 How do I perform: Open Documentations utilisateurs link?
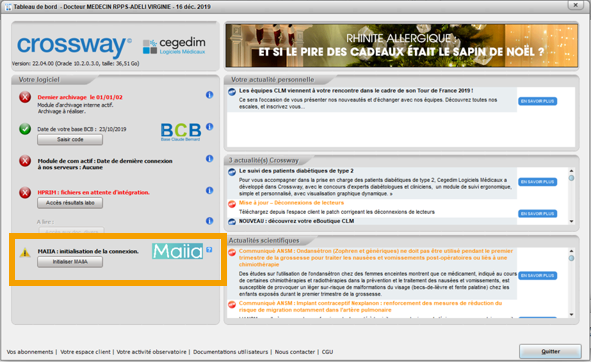click(x=230, y=352)
